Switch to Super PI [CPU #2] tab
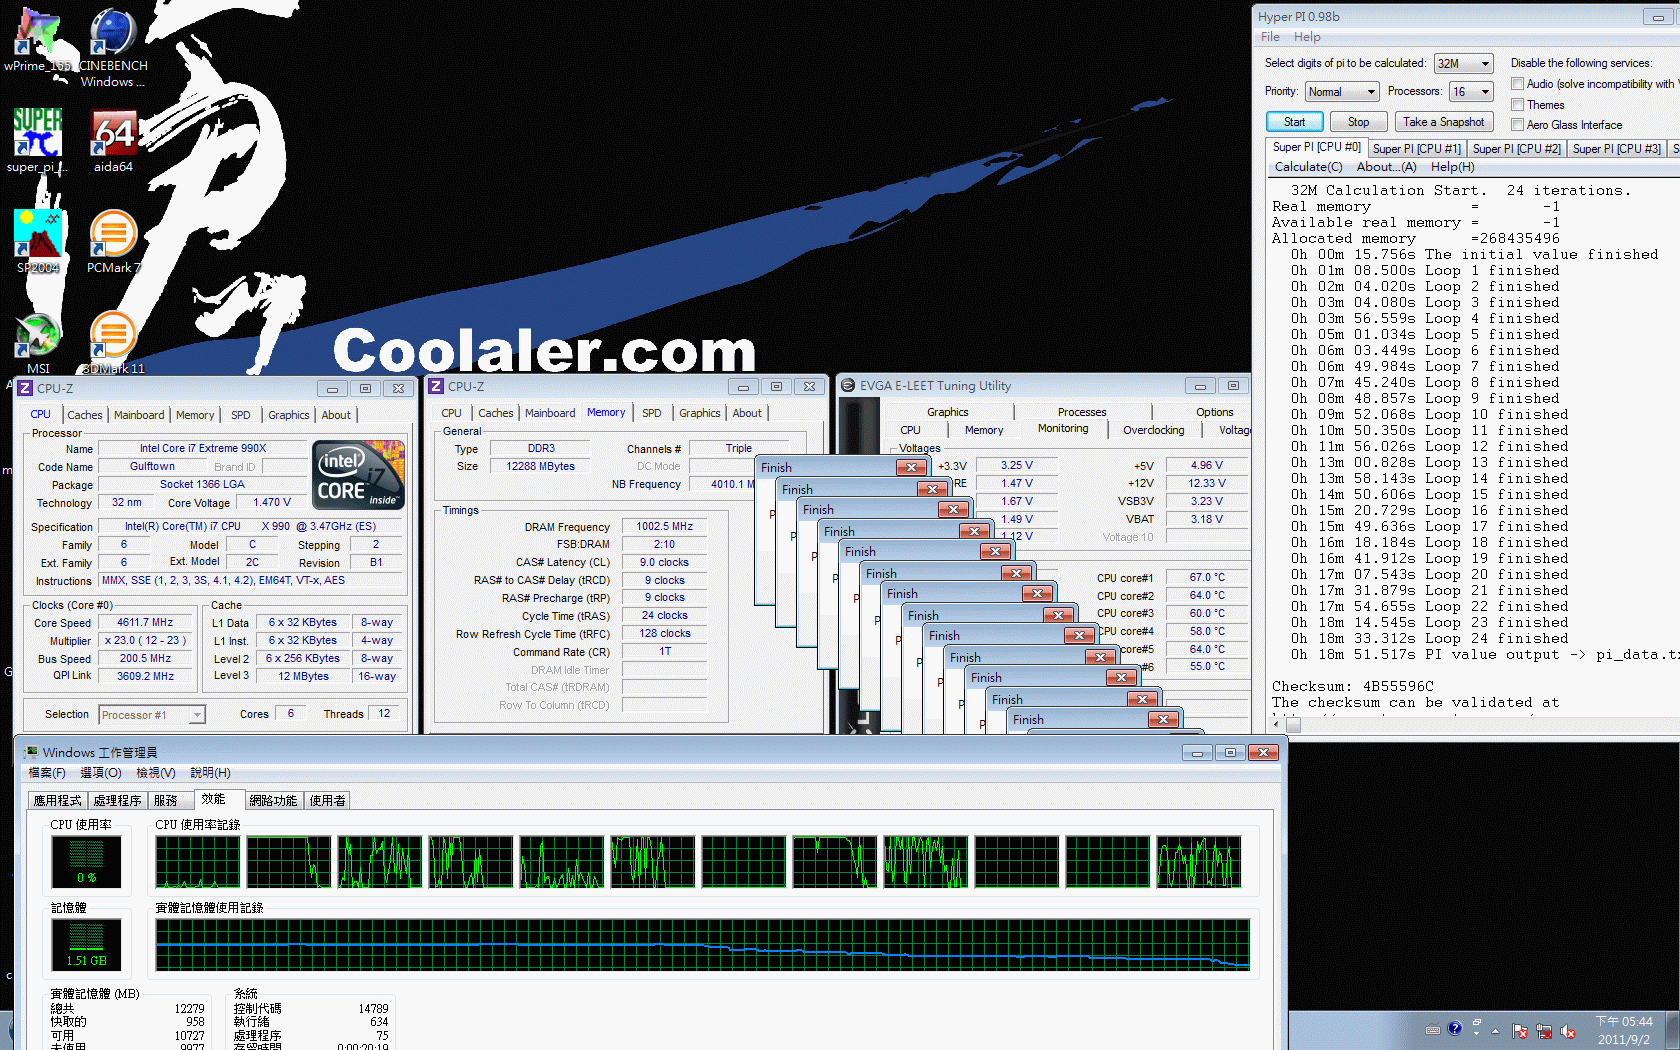The width and height of the screenshot is (1680, 1050). pos(1516,149)
